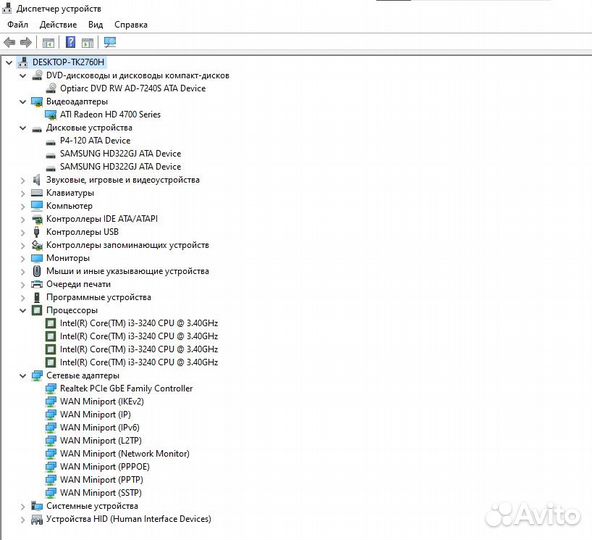Click the Клавиатуры keyboard icon

pos(37,193)
